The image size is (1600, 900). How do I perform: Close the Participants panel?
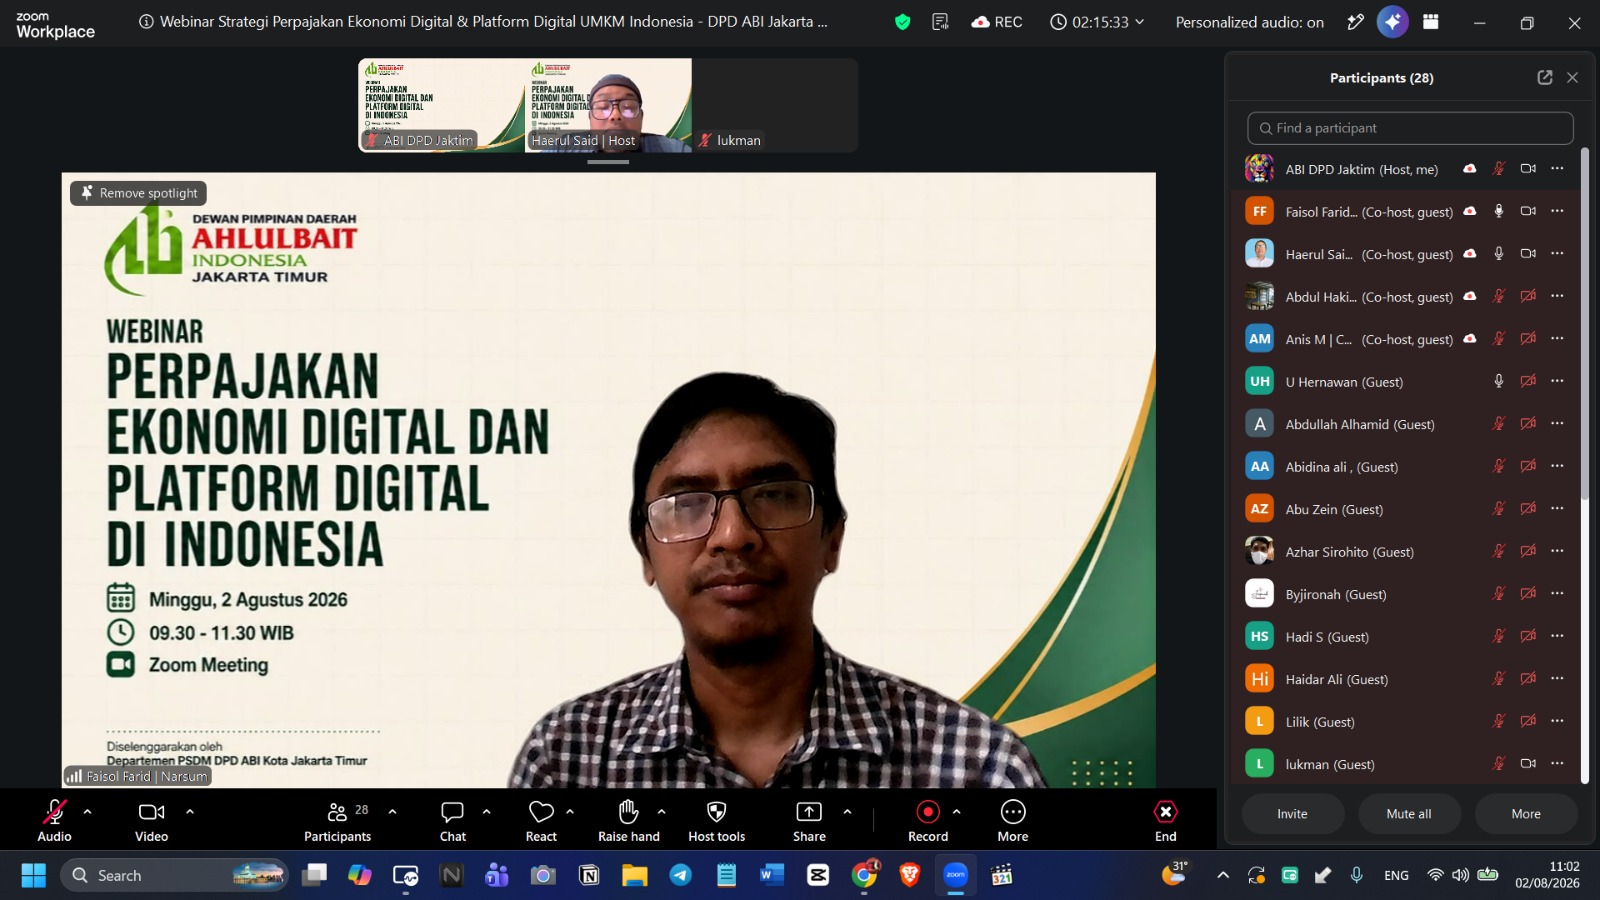tap(1572, 77)
